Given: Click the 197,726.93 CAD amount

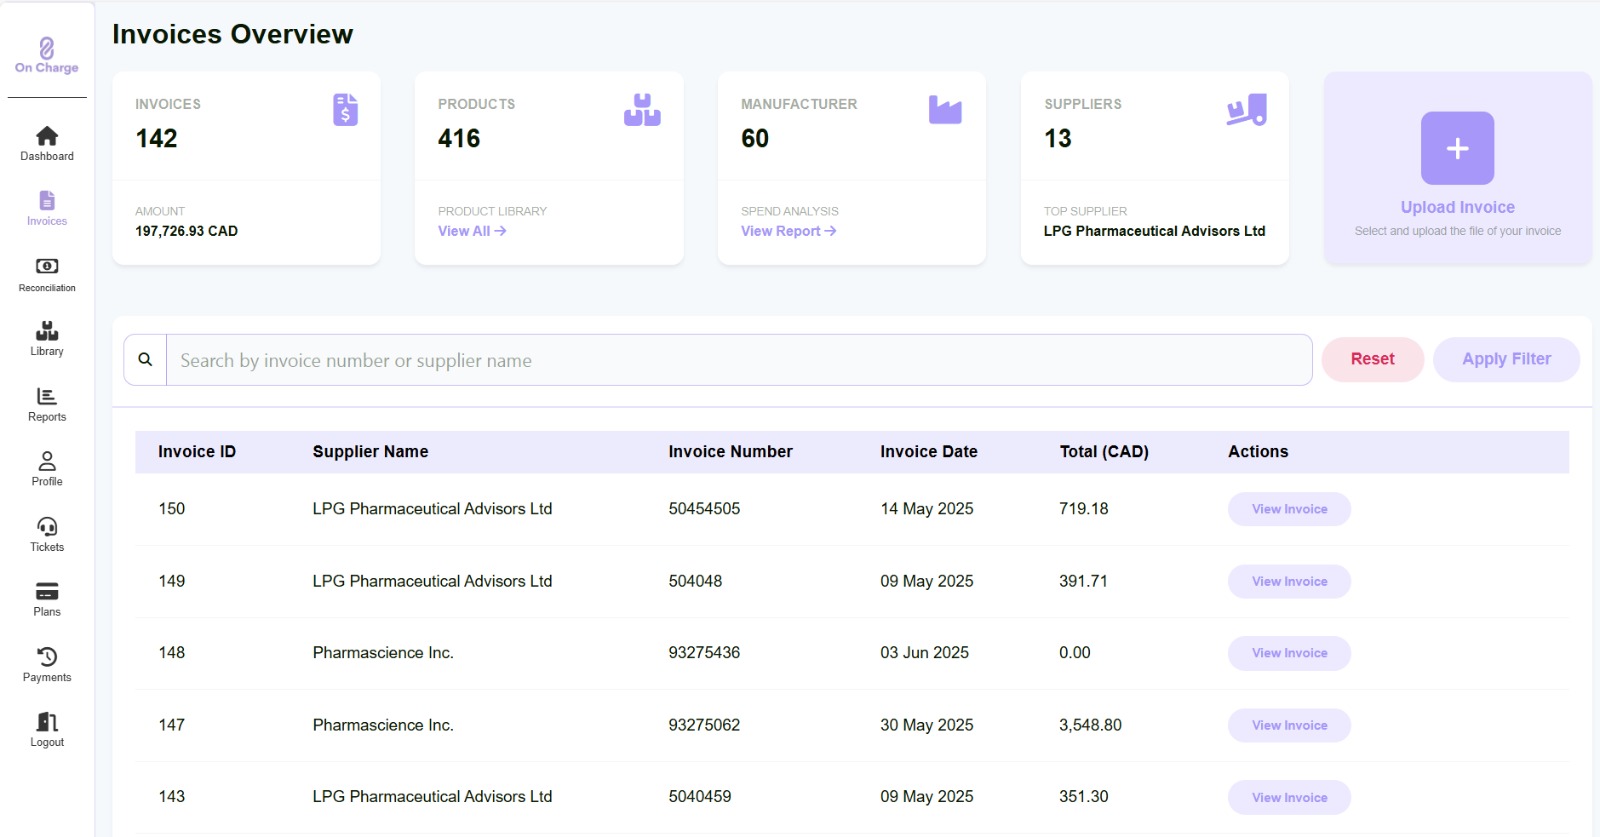Looking at the screenshot, I should coord(187,231).
